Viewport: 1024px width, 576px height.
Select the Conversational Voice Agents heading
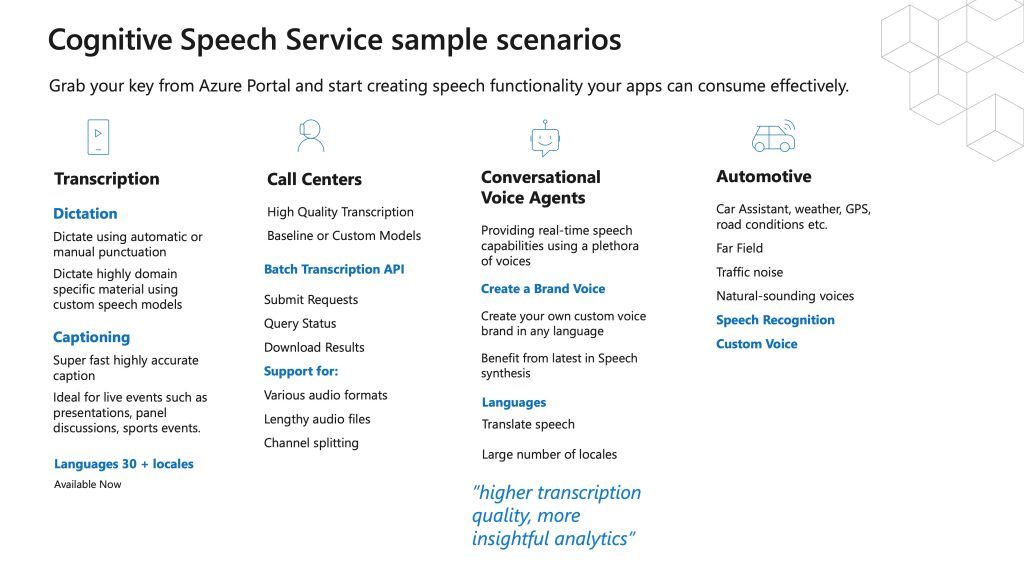(x=541, y=187)
